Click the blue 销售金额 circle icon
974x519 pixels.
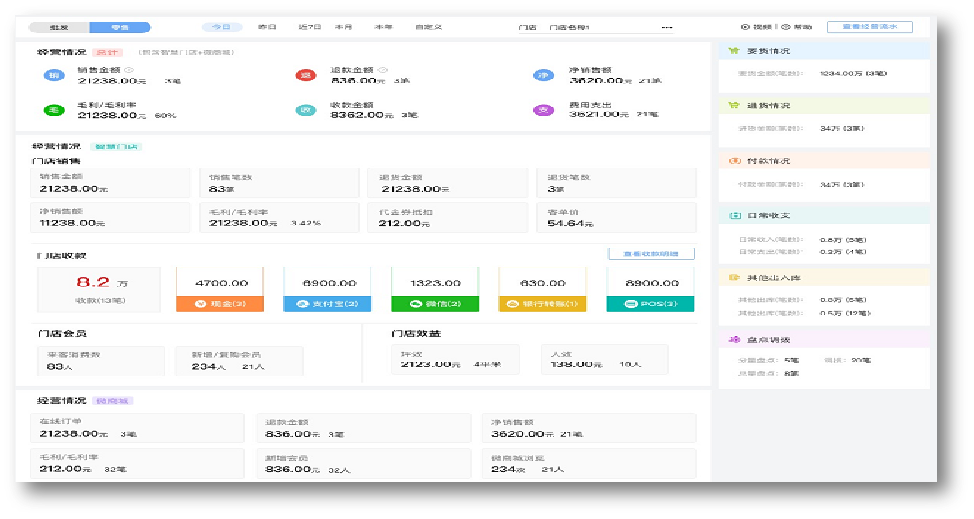[54, 76]
